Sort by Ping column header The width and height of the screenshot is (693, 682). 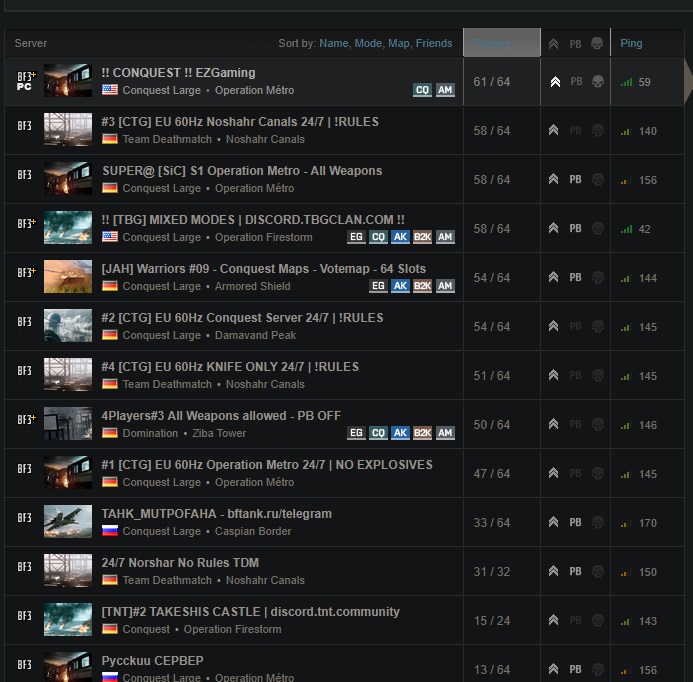point(631,43)
